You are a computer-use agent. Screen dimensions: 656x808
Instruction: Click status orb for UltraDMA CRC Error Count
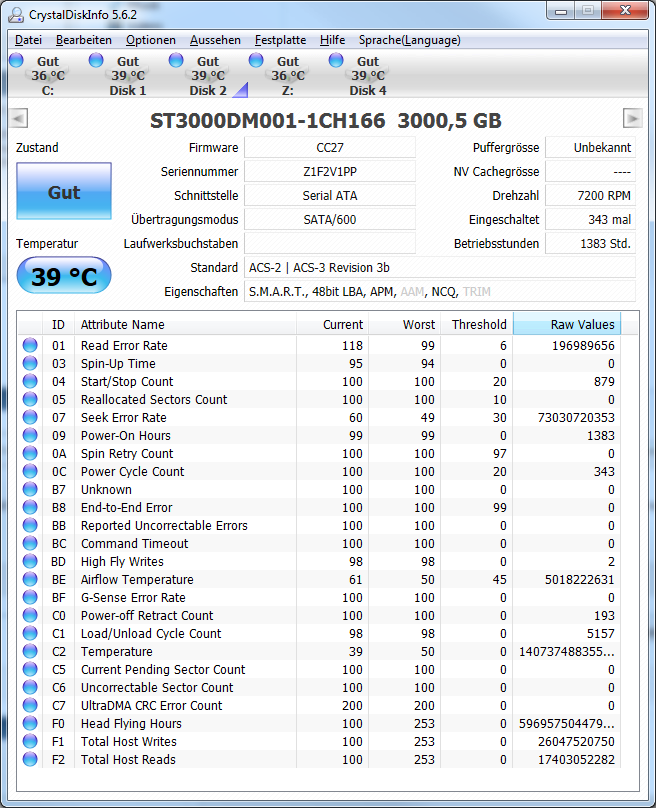click(30, 705)
